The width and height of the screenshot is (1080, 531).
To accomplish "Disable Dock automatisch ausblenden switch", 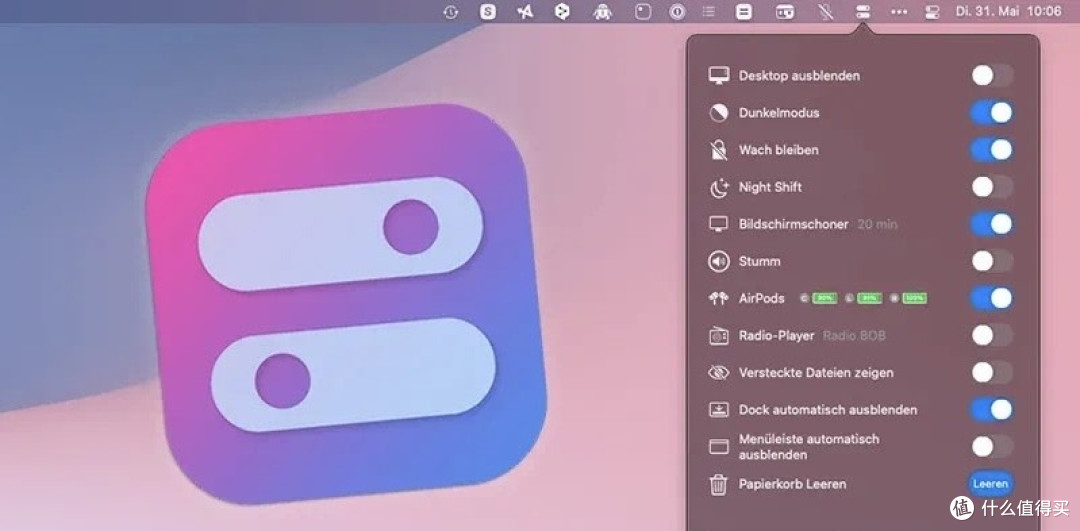I will coord(992,410).
